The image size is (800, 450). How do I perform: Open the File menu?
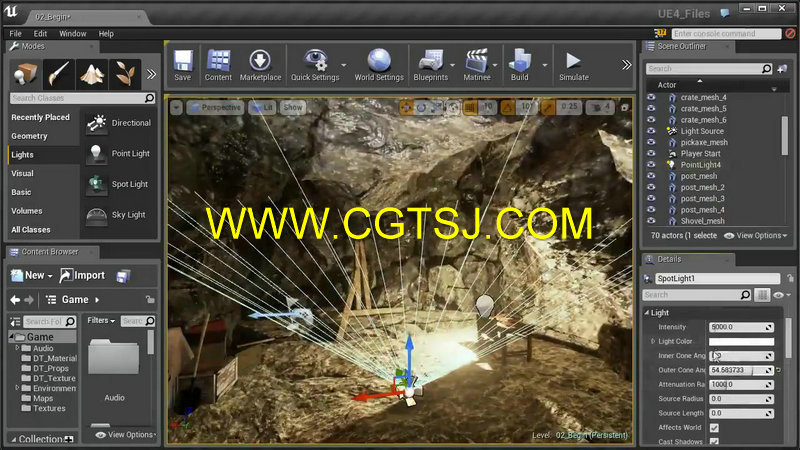point(15,34)
